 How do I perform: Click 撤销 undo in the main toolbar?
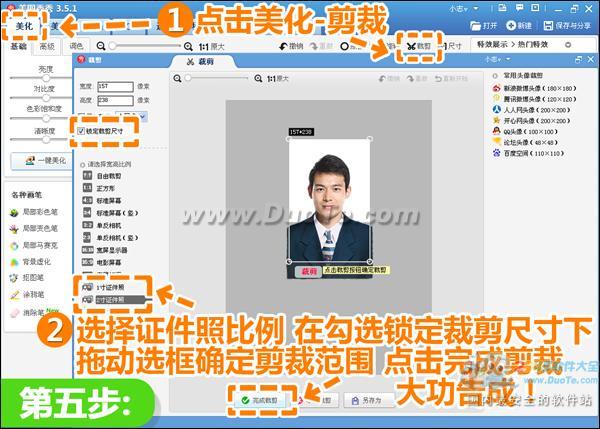coord(291,46)
